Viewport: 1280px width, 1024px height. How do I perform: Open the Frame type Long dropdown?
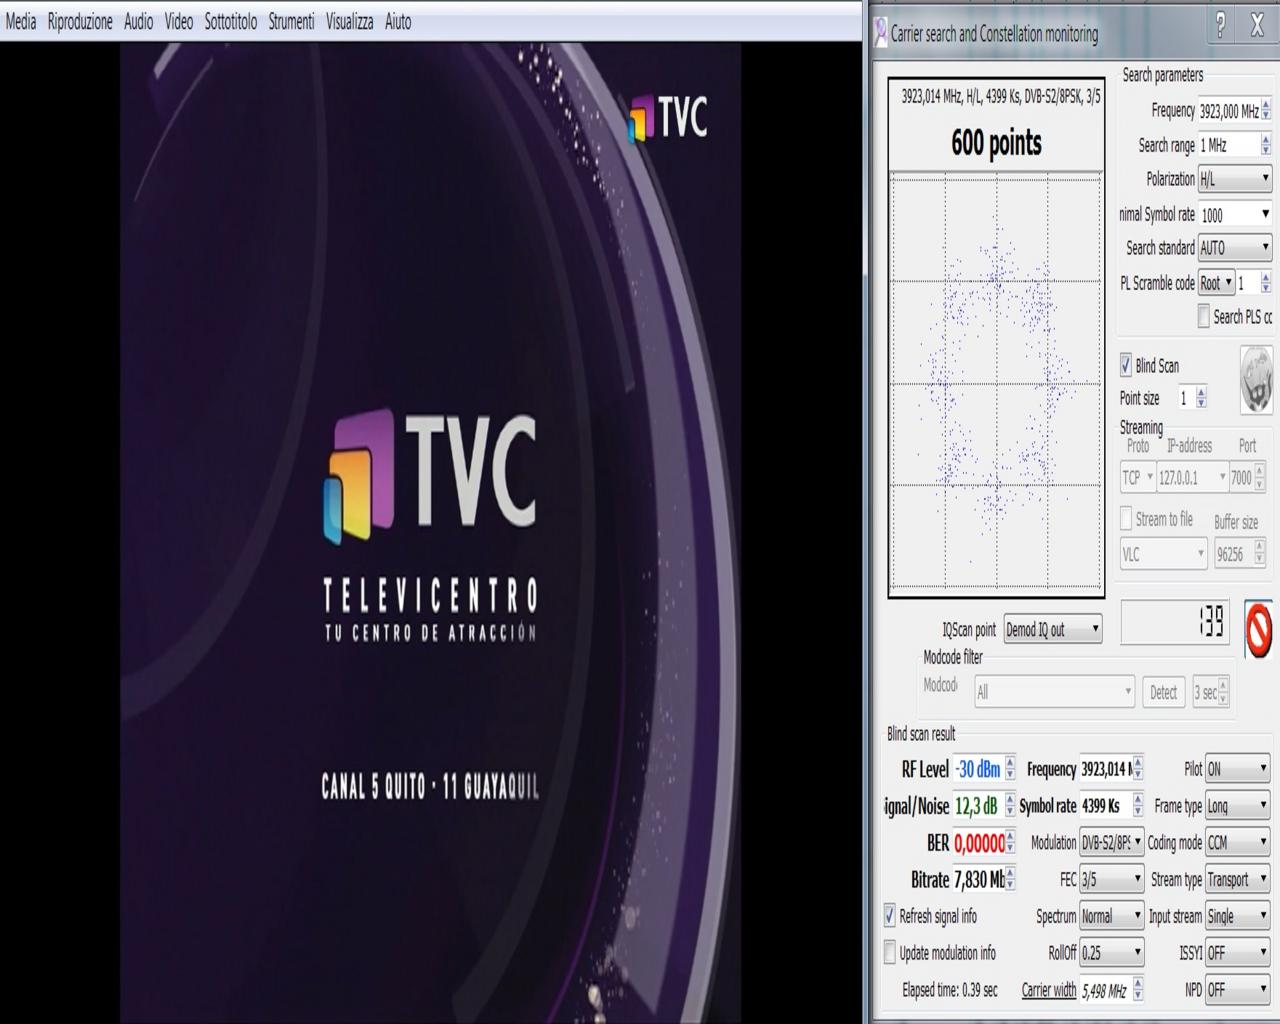point(1238,806)
